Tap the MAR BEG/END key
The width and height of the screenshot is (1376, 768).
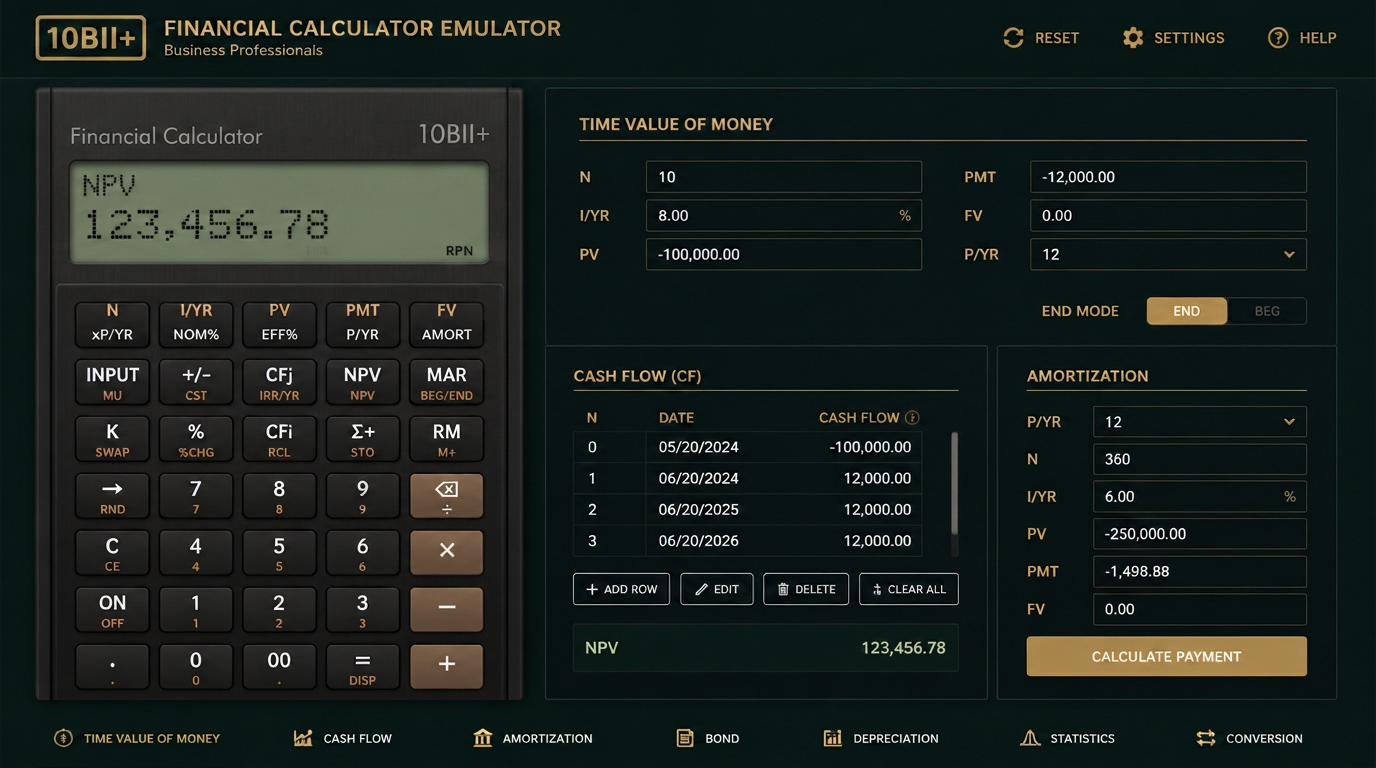click(446, 381)
